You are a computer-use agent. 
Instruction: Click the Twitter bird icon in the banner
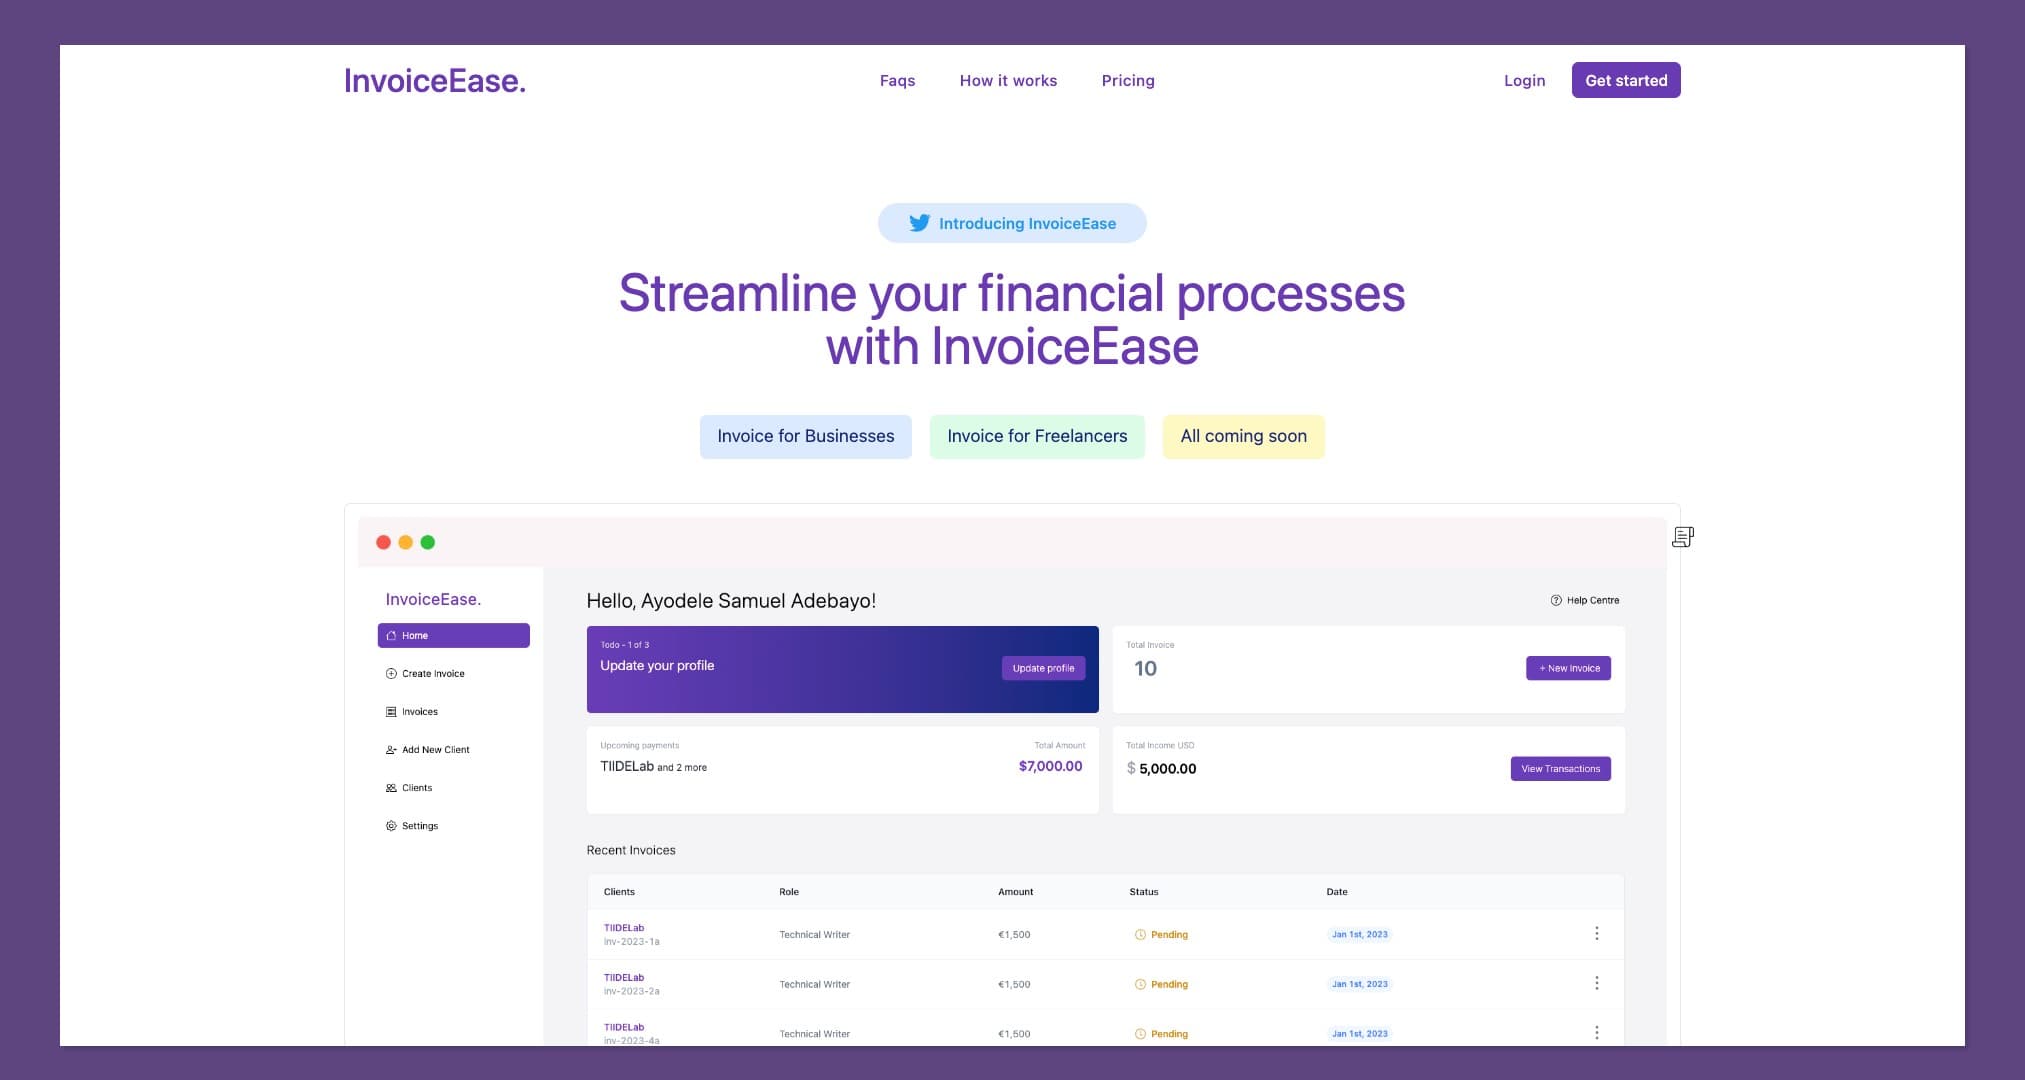coord(921,223)
